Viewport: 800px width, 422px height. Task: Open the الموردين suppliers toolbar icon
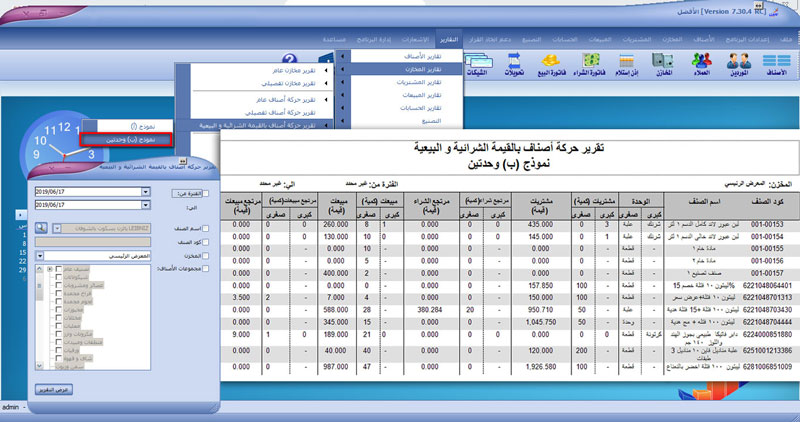[x=738, y=65]
